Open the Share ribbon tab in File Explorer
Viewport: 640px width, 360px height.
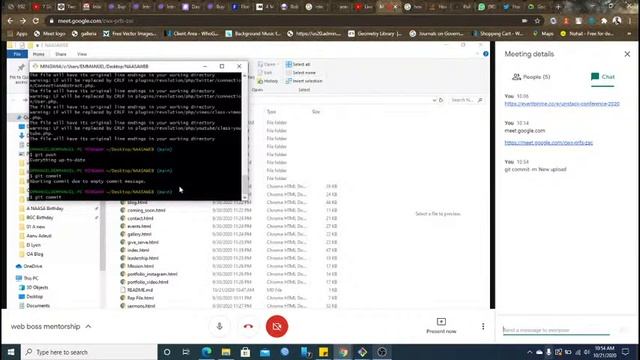[x=61, y=54]
